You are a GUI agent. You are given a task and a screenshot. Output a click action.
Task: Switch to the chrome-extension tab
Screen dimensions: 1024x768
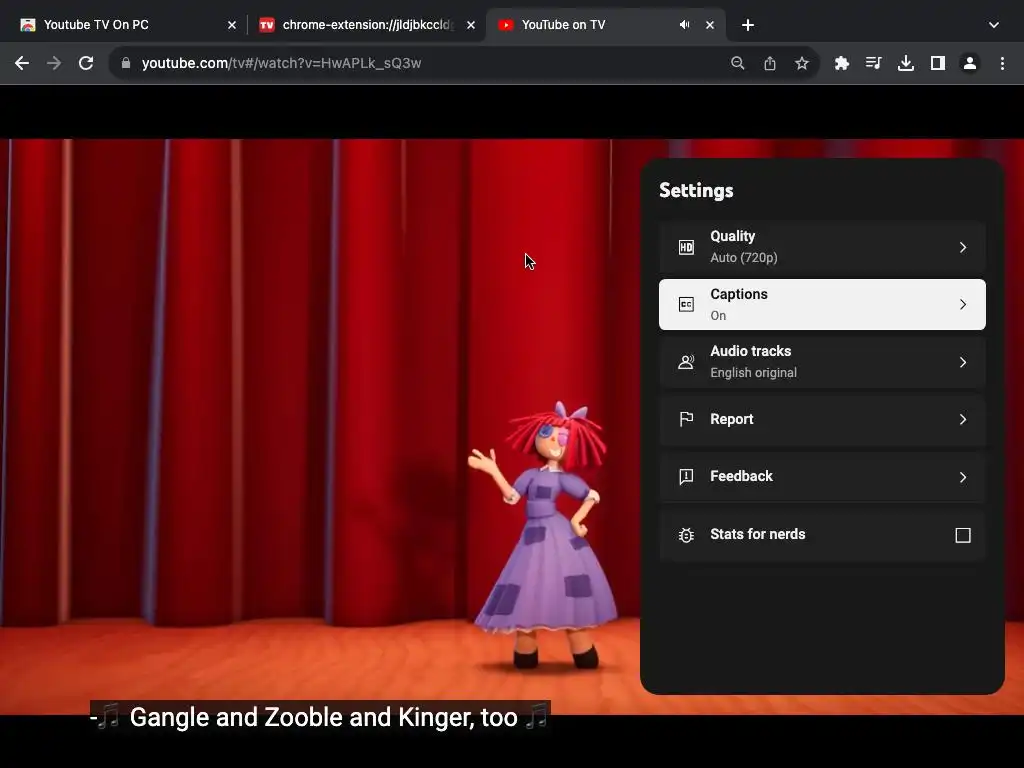point(366,25)
